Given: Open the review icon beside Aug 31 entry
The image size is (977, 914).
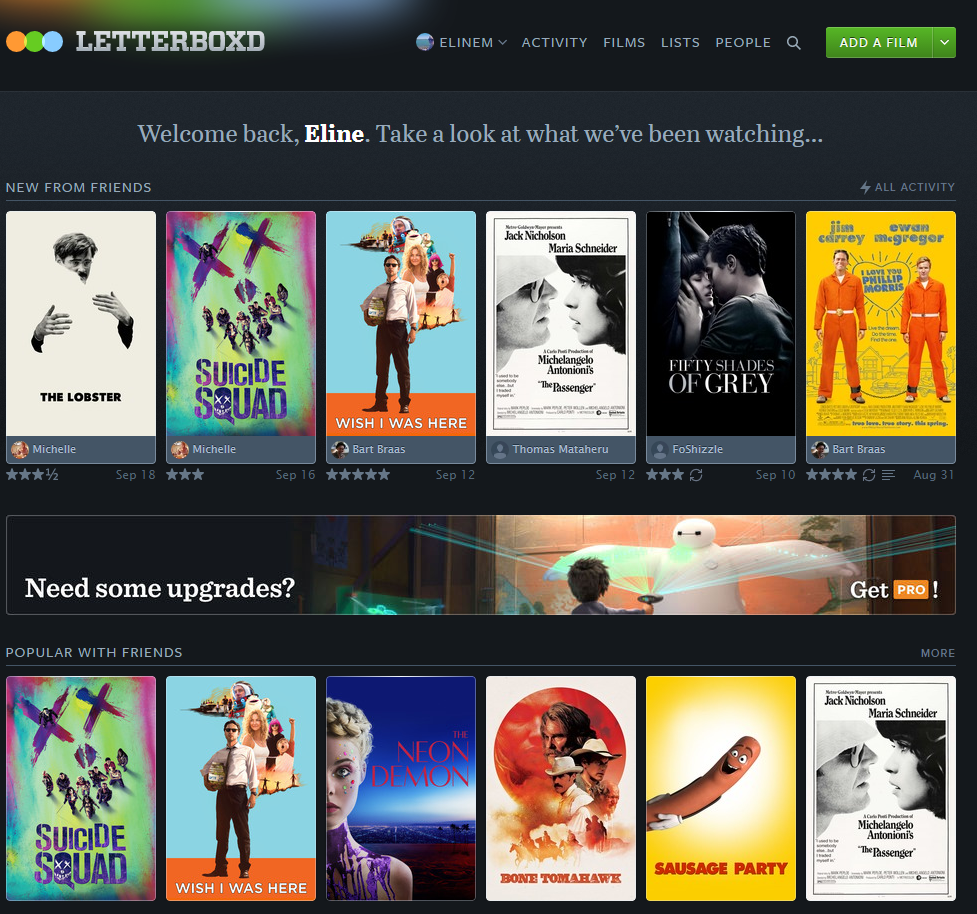Looking at the screenshot, I should [889, 475].
